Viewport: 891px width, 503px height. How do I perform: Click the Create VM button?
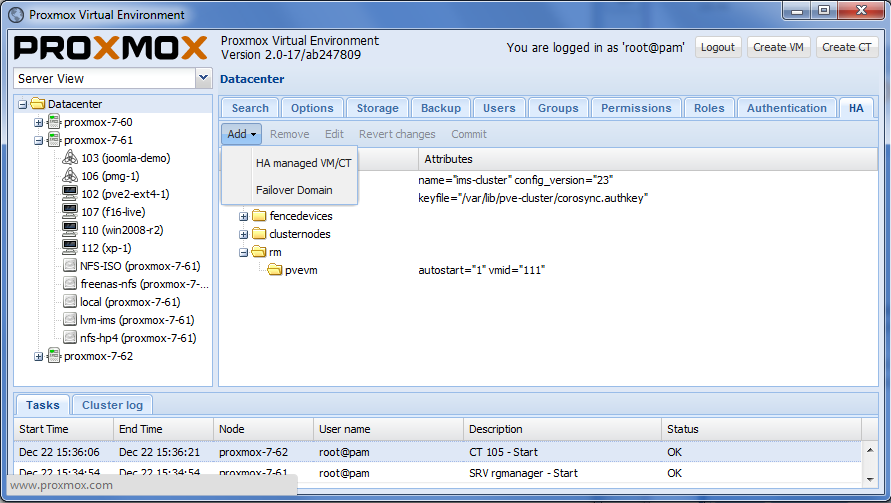(778, 47)
